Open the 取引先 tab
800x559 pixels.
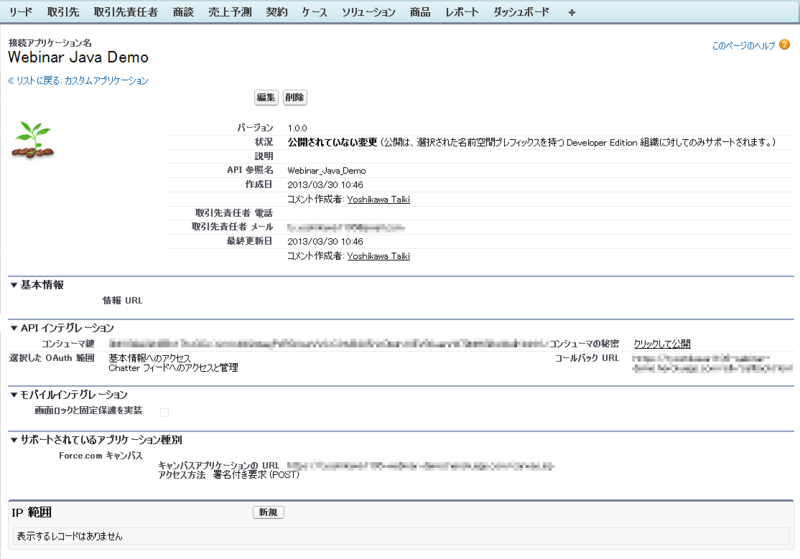click(63, 12)
